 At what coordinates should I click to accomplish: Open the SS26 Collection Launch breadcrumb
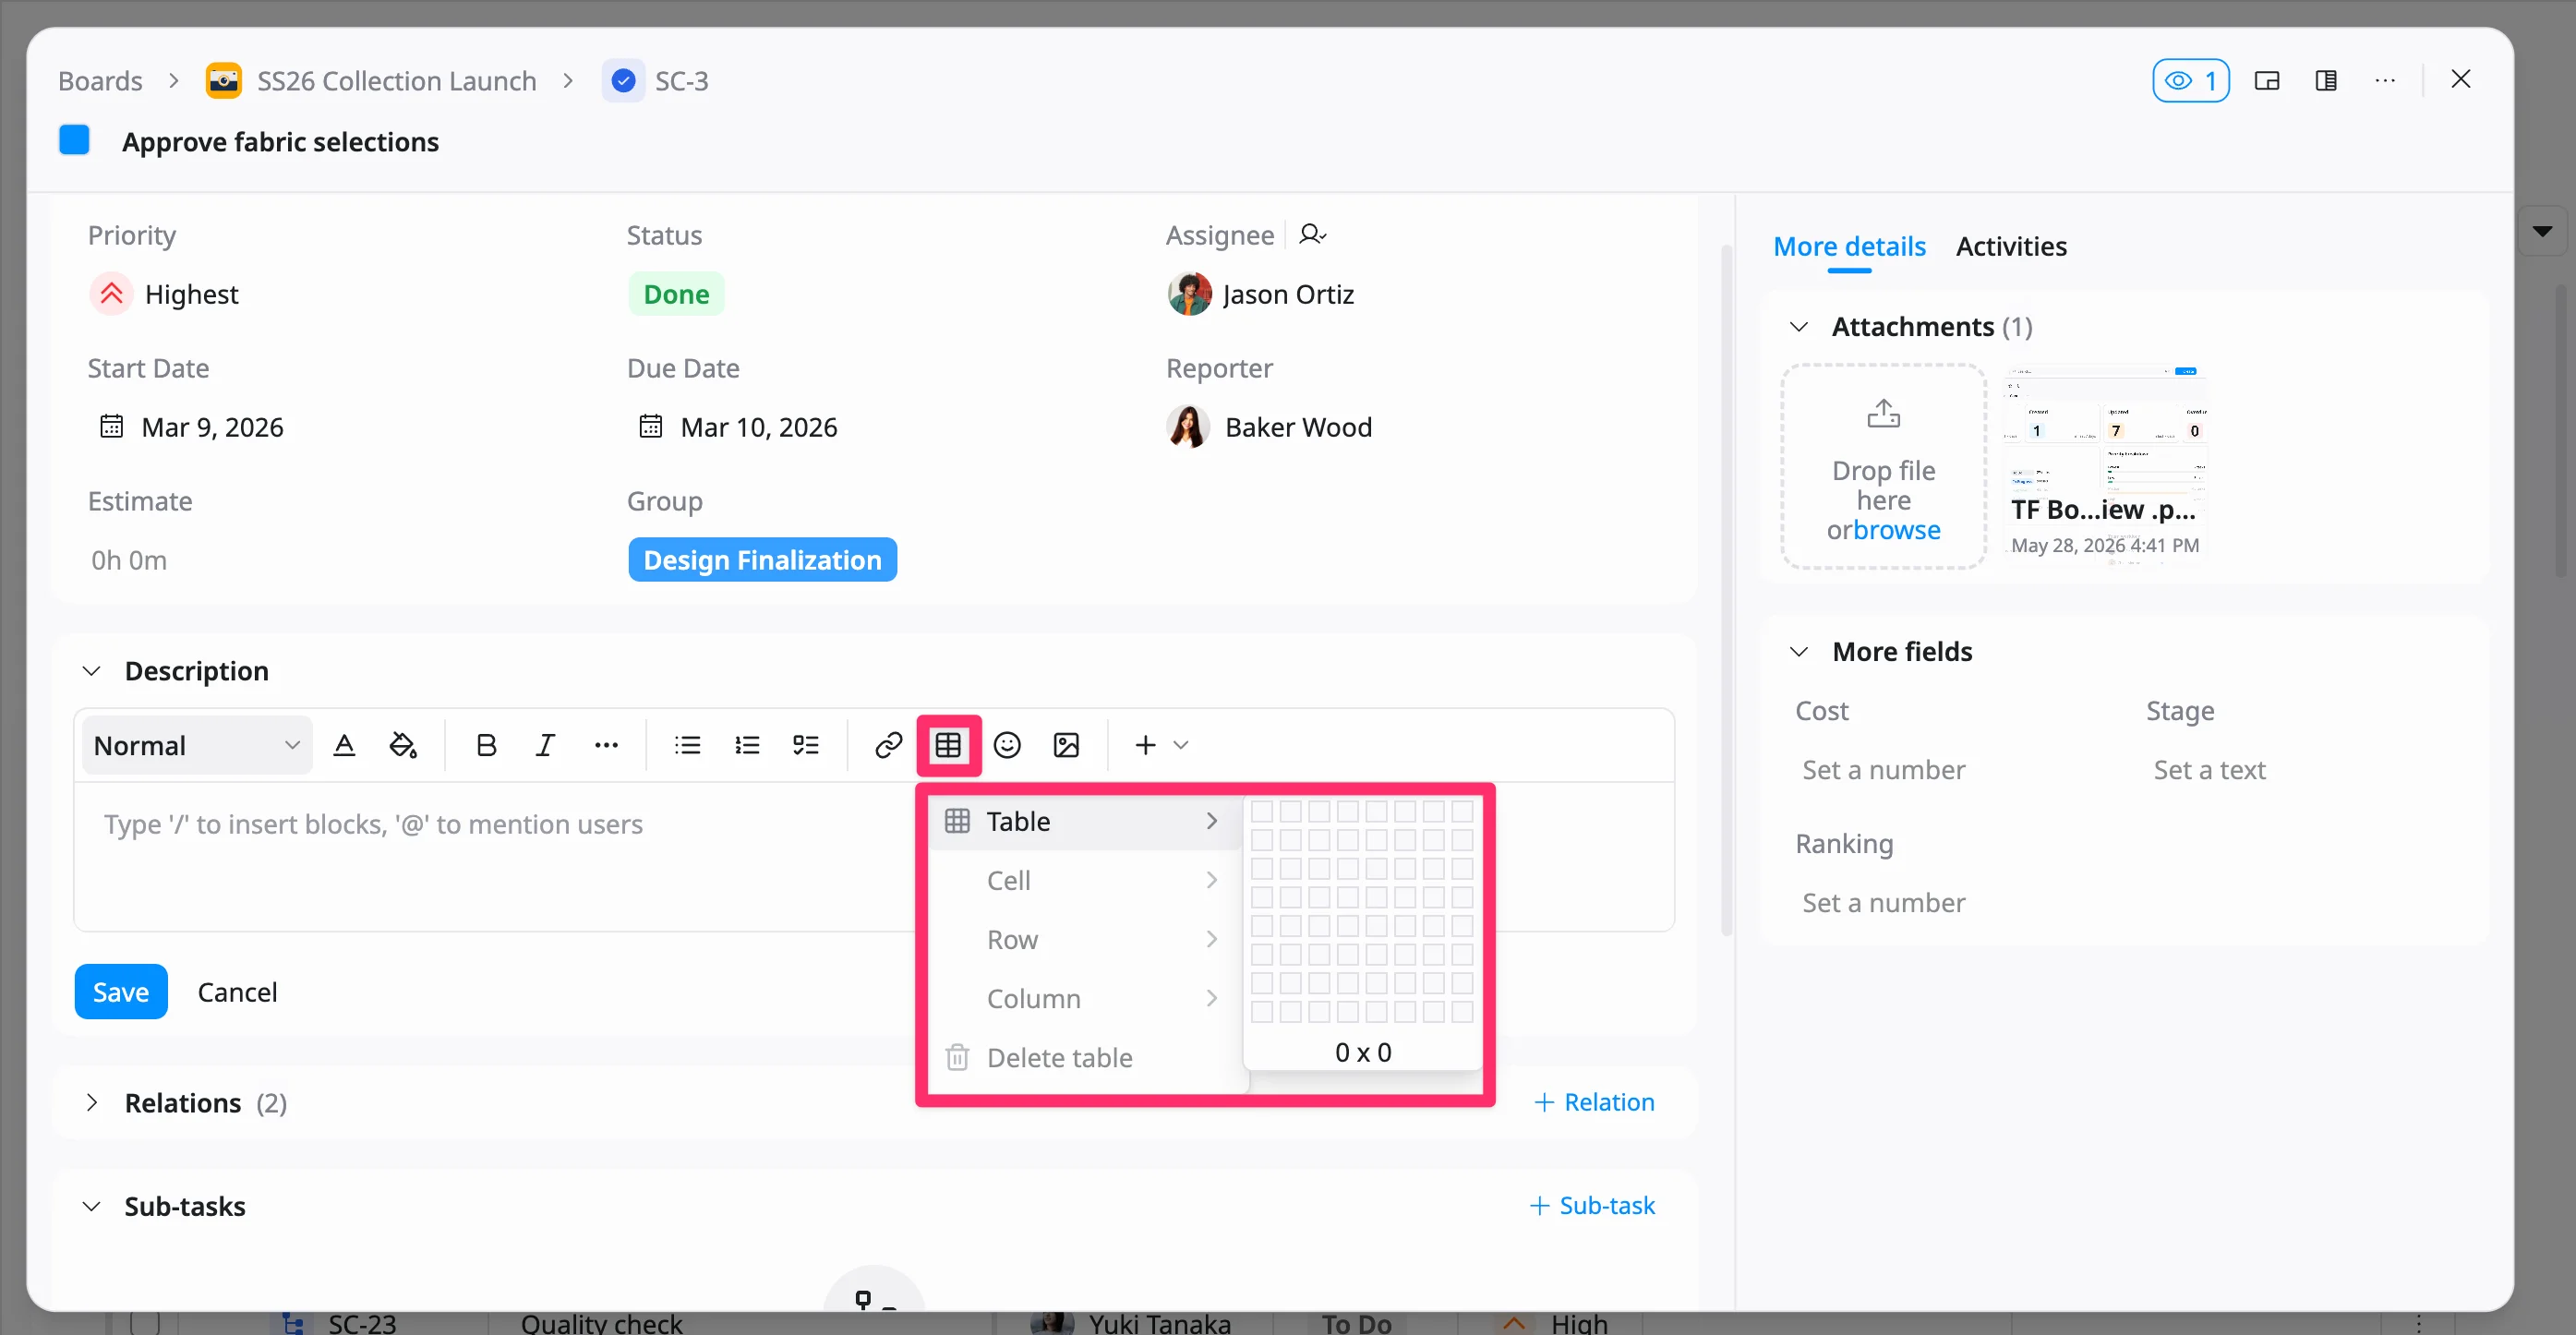396,80
